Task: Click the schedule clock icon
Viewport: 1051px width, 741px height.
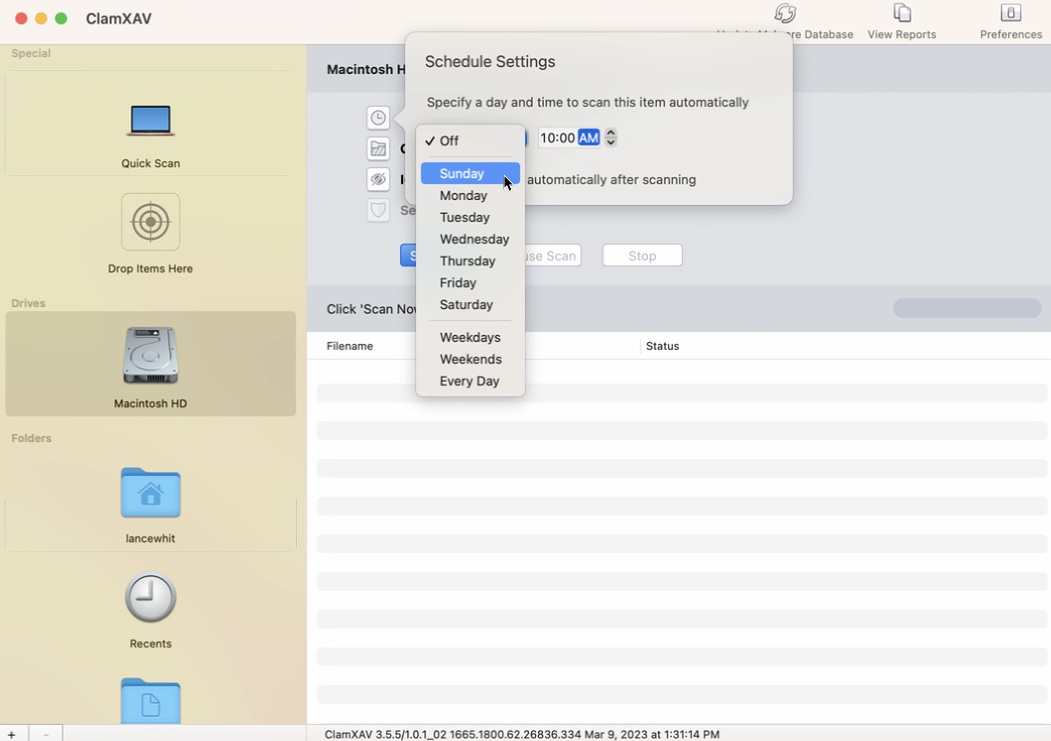Action: point(378,118)
